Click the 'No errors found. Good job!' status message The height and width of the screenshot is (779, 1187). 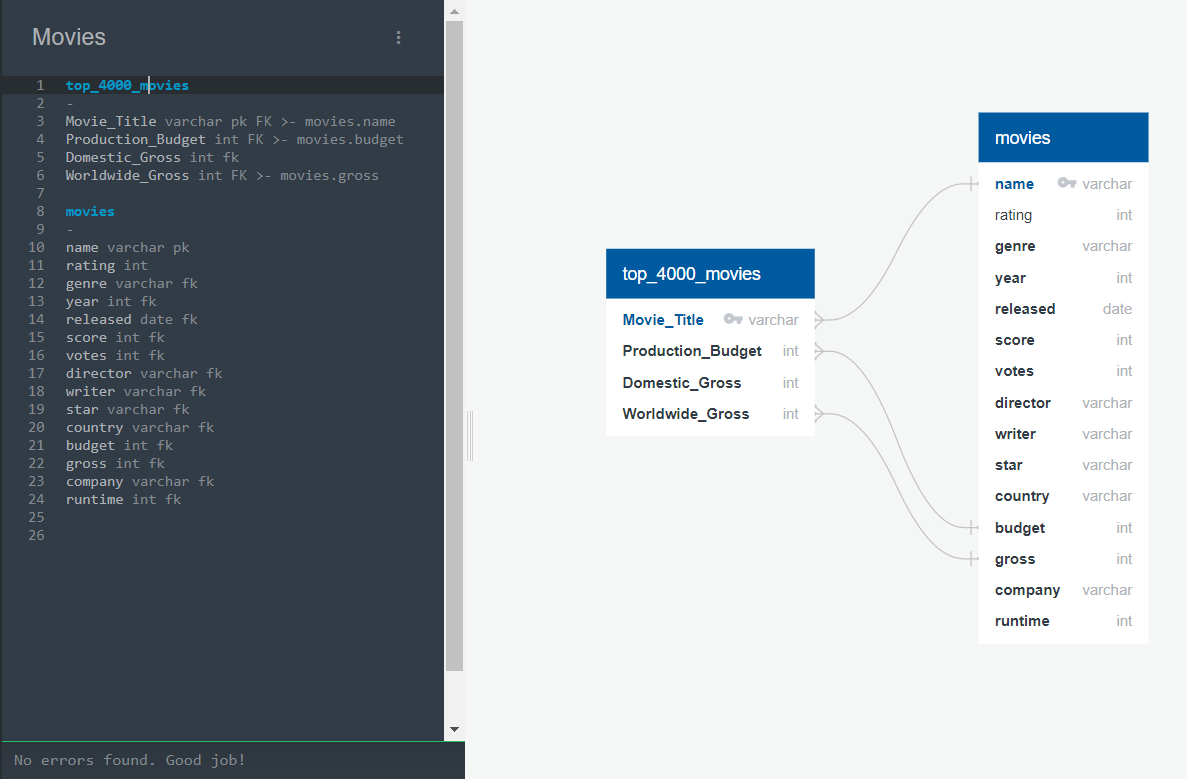pos(129,760)
